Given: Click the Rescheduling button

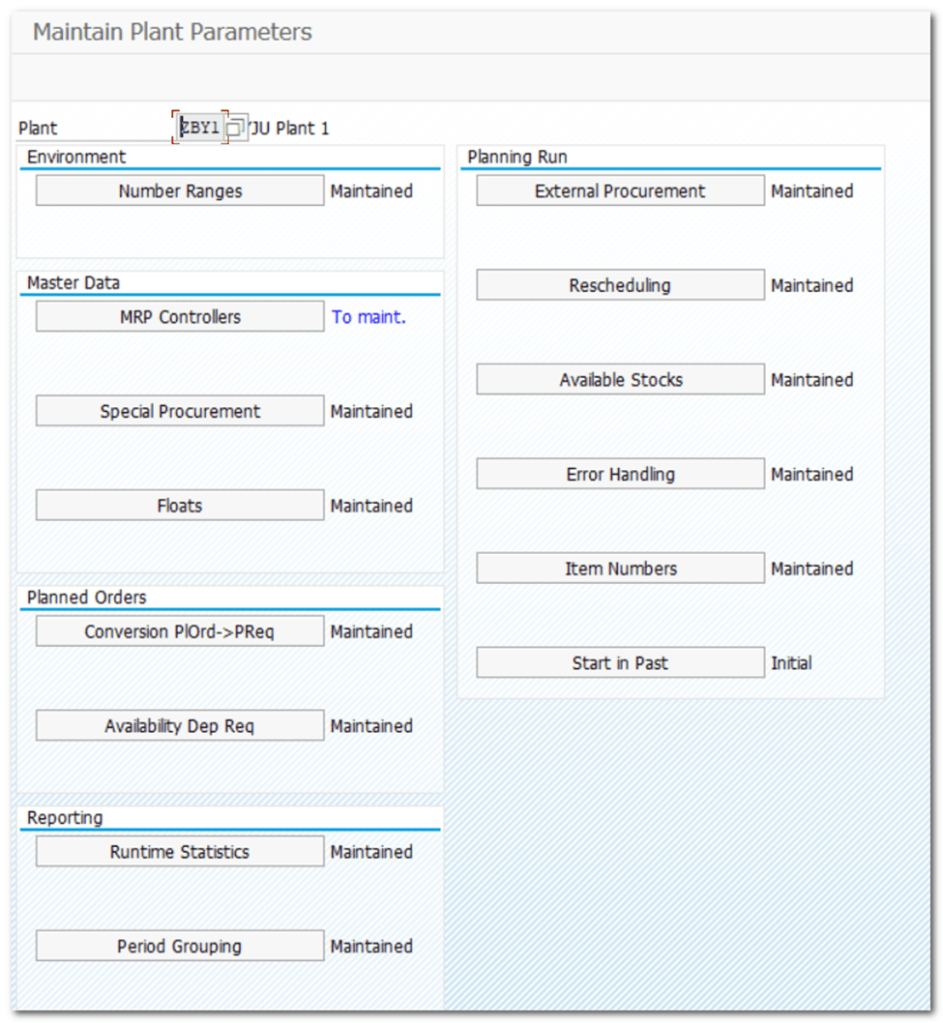Looking at the screenshot, I should (620, 286).
